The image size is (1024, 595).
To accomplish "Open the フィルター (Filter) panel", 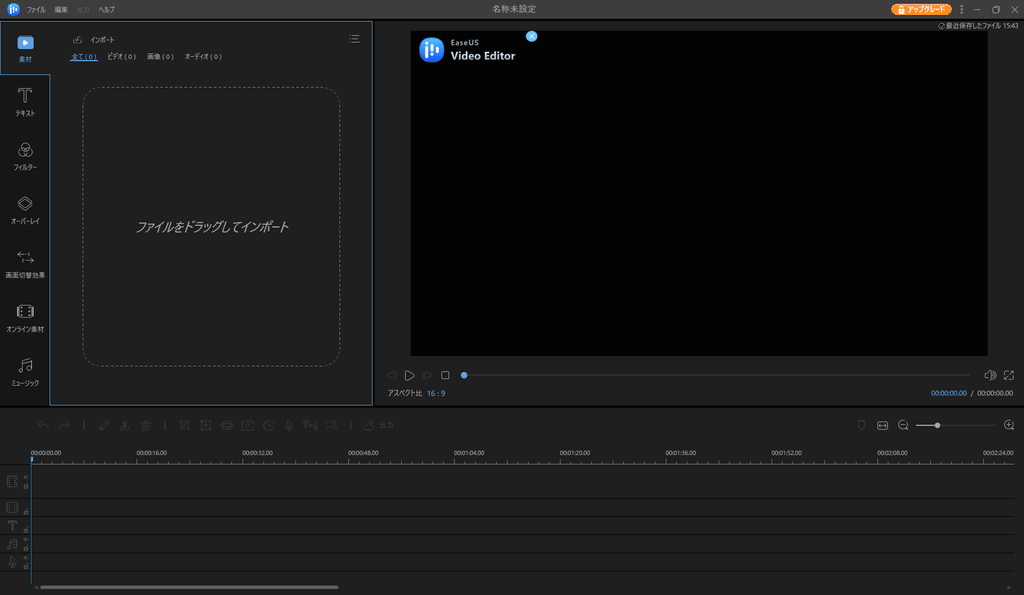I will click(25, 156).
